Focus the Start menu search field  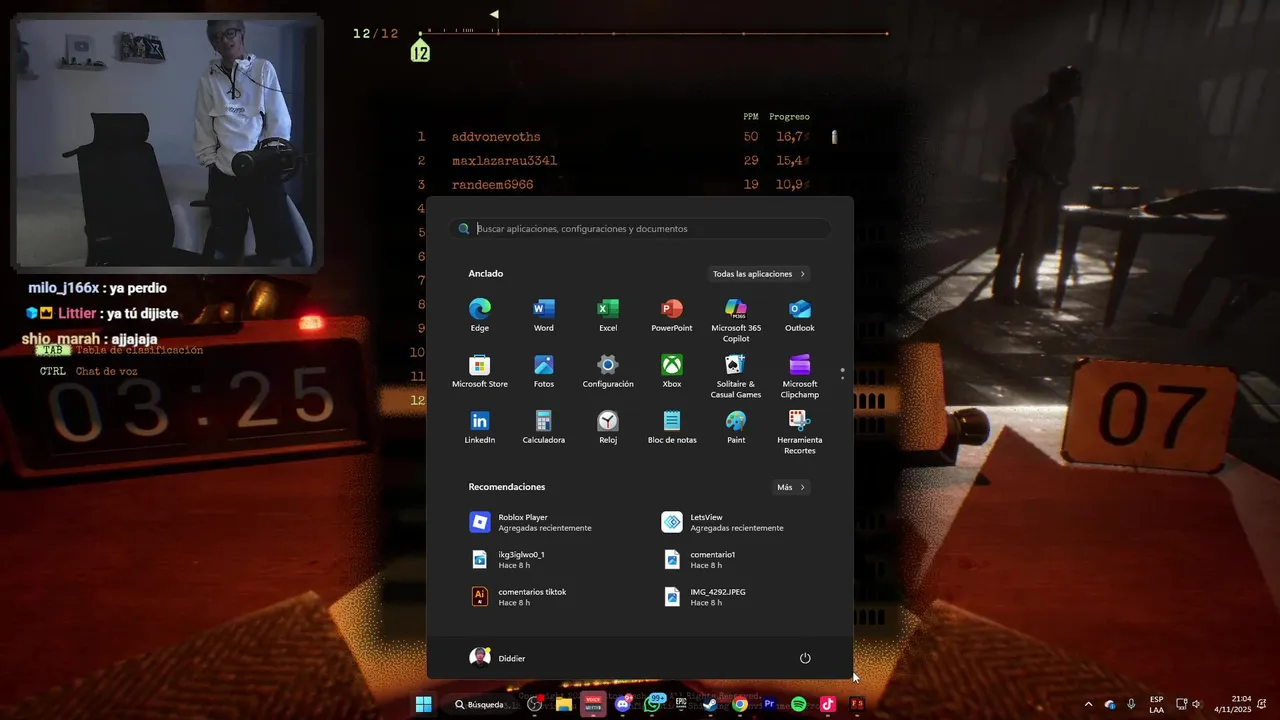pos(640,229)
